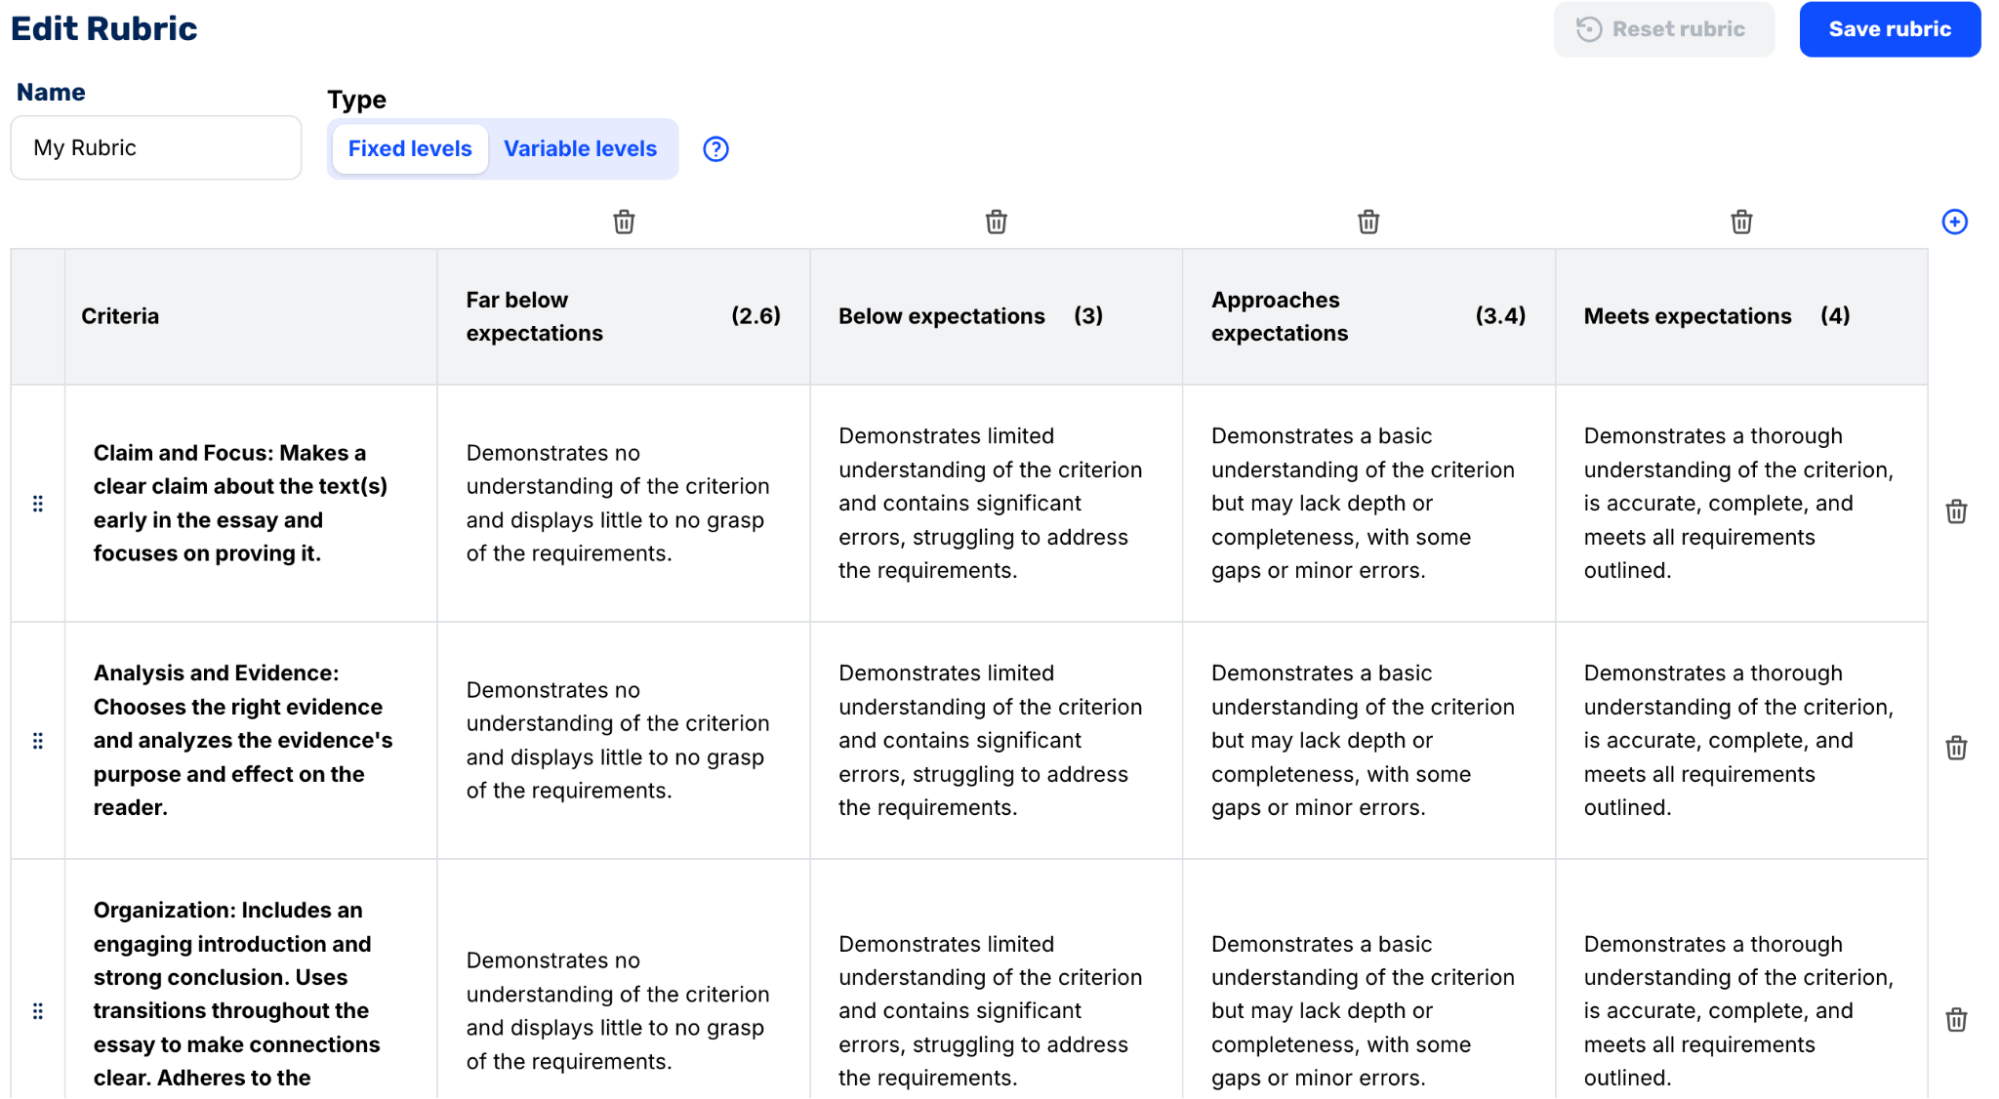Select the drag handle beside Claim and Focus
This screenshot has height=1099, width=1999.
click(38, 504)
